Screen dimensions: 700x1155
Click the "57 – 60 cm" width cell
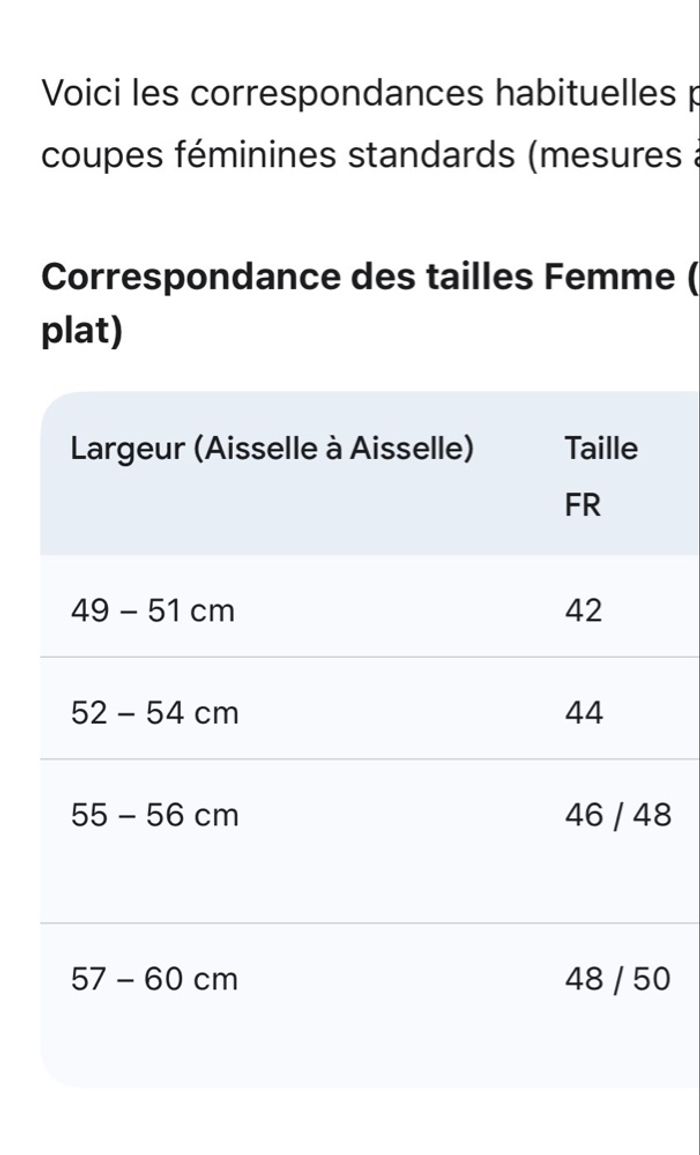[x=155, y=979]
